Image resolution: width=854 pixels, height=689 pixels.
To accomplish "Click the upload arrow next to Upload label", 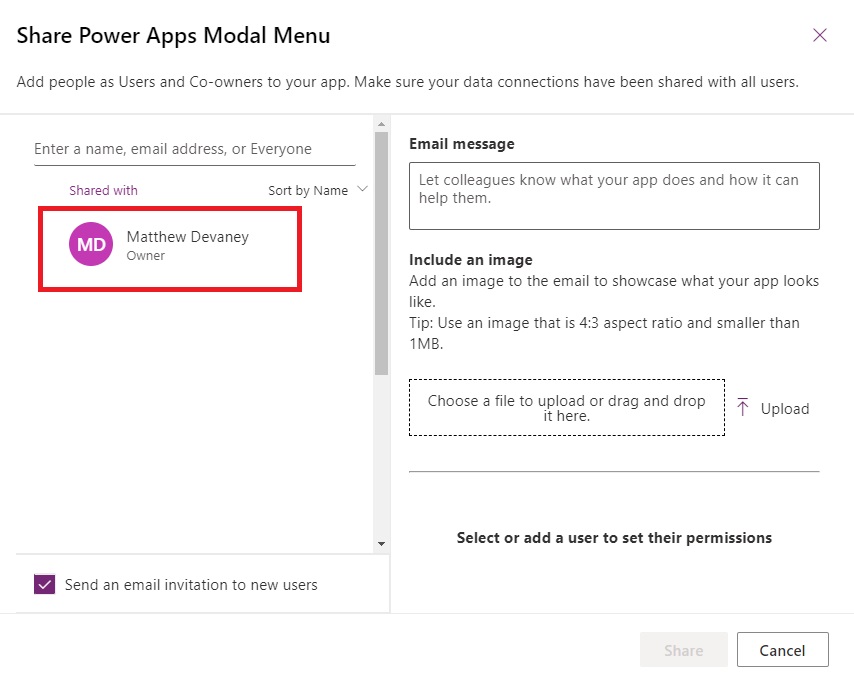I will coord(743,407).
